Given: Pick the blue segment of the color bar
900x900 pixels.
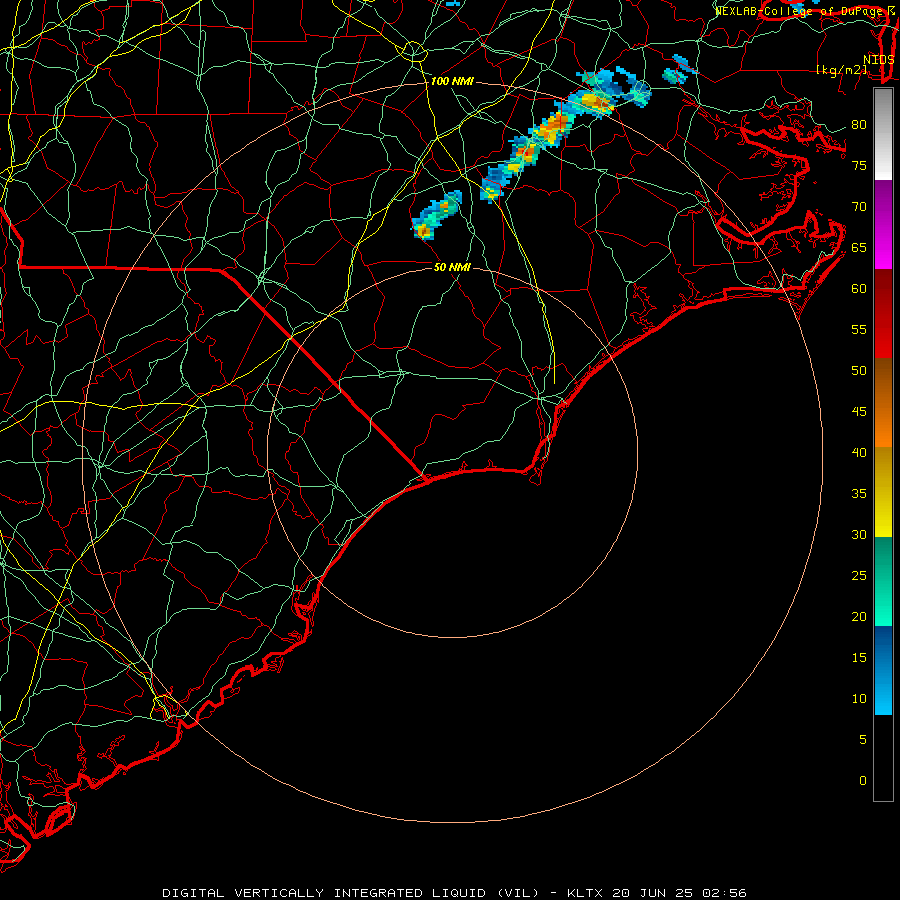Looking at the screenshot, I should coord(883,670).
